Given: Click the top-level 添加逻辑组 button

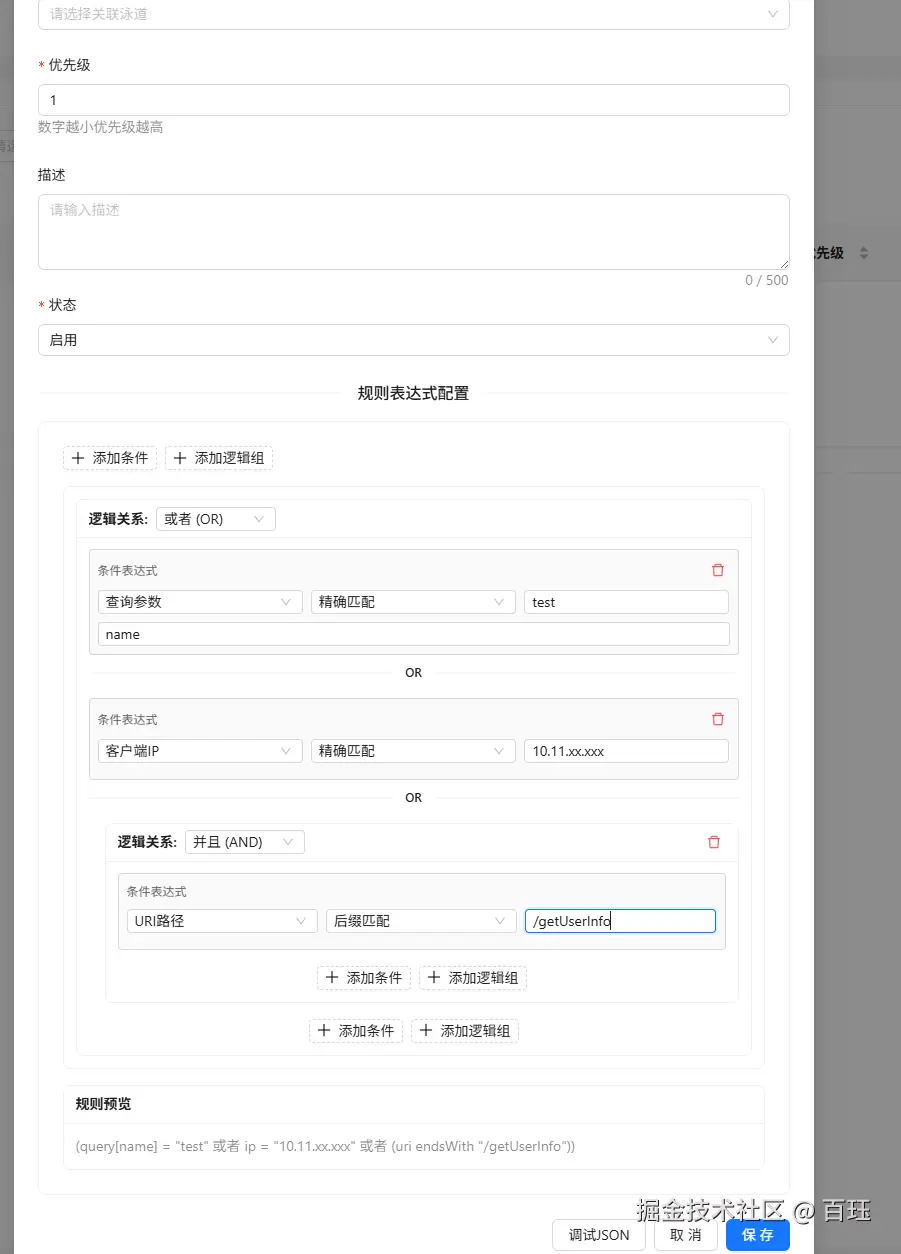Looking at the screenshot, I should point(219,458).
